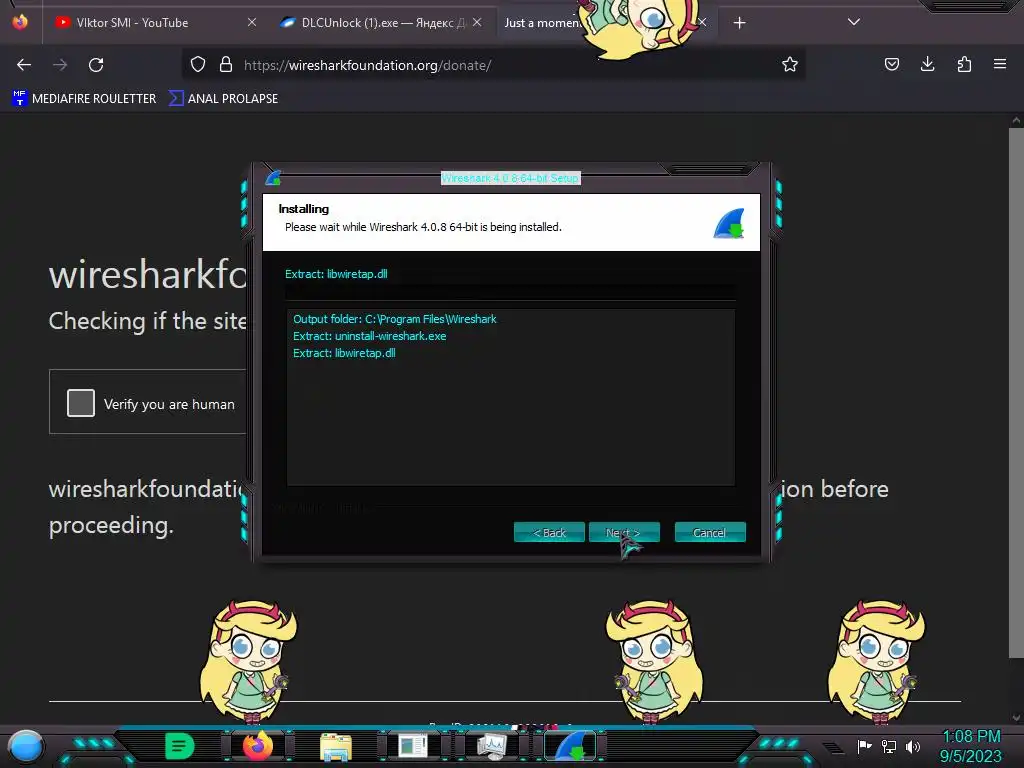This screenshot has width=1024, height=768.
Task: Click the browser page vertical scrollbar
Action: (x=1016, y=392)
